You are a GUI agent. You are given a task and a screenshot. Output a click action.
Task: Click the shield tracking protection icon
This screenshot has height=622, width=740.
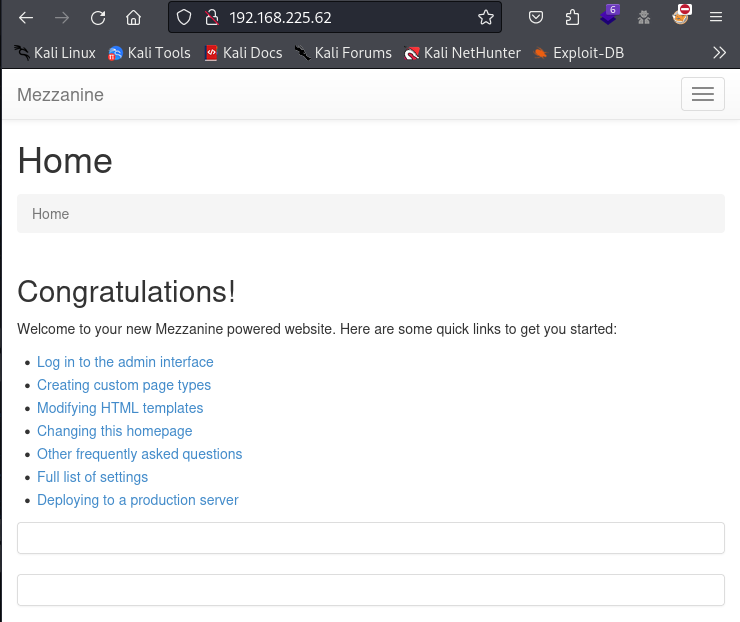pyautogui.click(x=184, y=17)
